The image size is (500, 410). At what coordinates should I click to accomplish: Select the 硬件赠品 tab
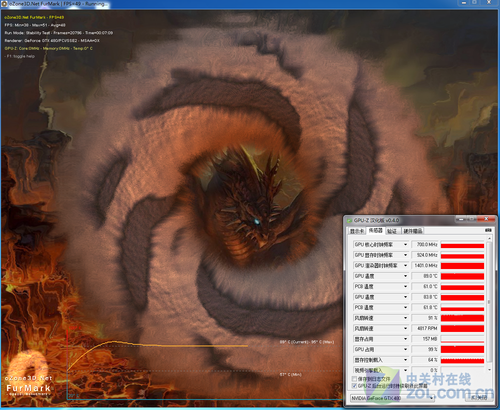pyautogui.click(x=413, y=231)
